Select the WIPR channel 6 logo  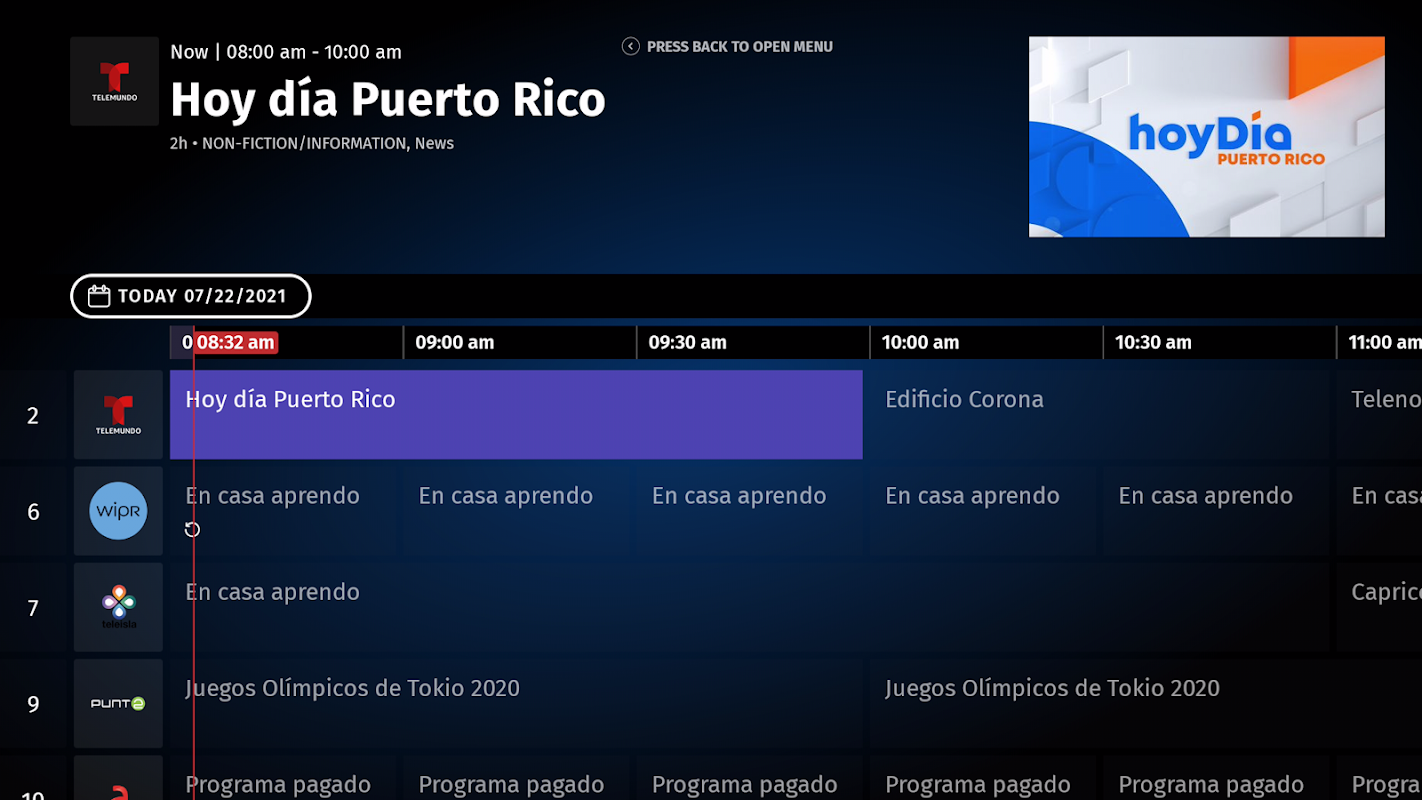click(118, 511)
